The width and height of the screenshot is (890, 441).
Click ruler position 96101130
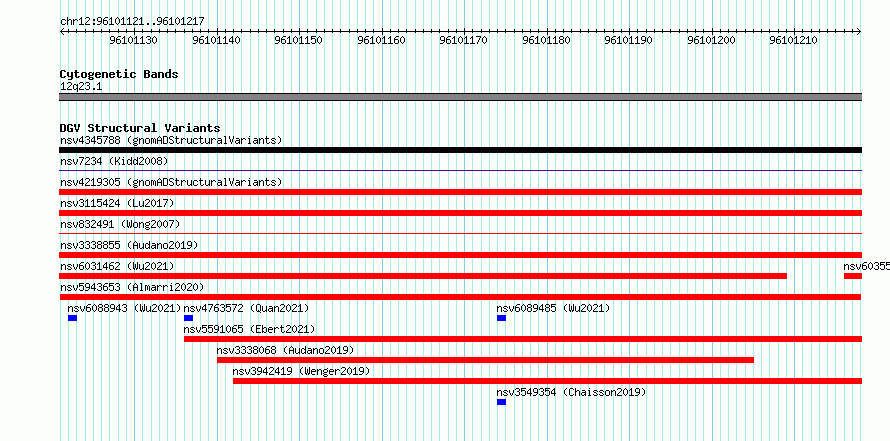coord(134,40)
